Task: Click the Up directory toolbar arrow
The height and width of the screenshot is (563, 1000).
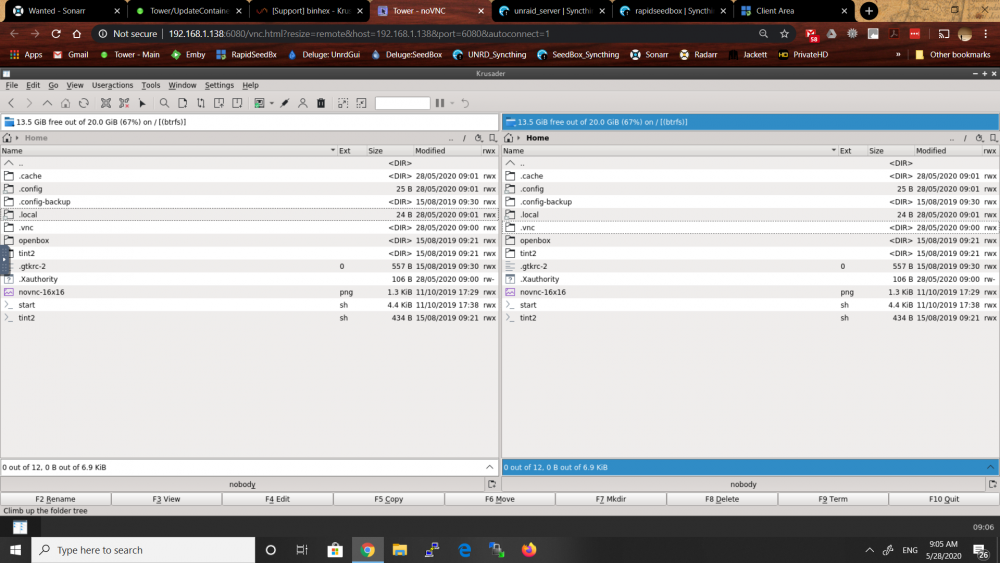Action: [47, 103]
